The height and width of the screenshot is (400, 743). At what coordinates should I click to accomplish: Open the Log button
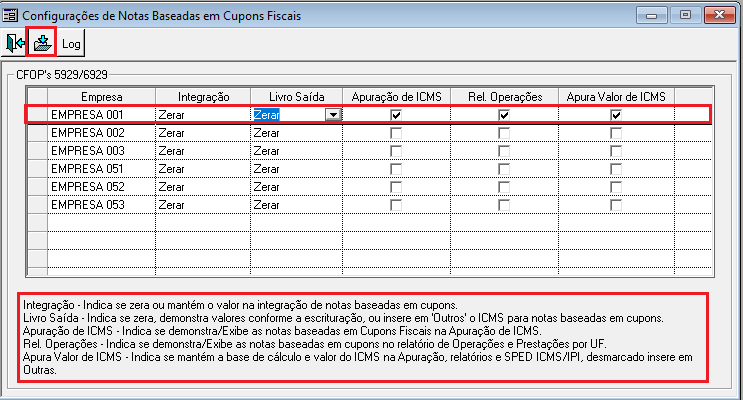[71, 44]
